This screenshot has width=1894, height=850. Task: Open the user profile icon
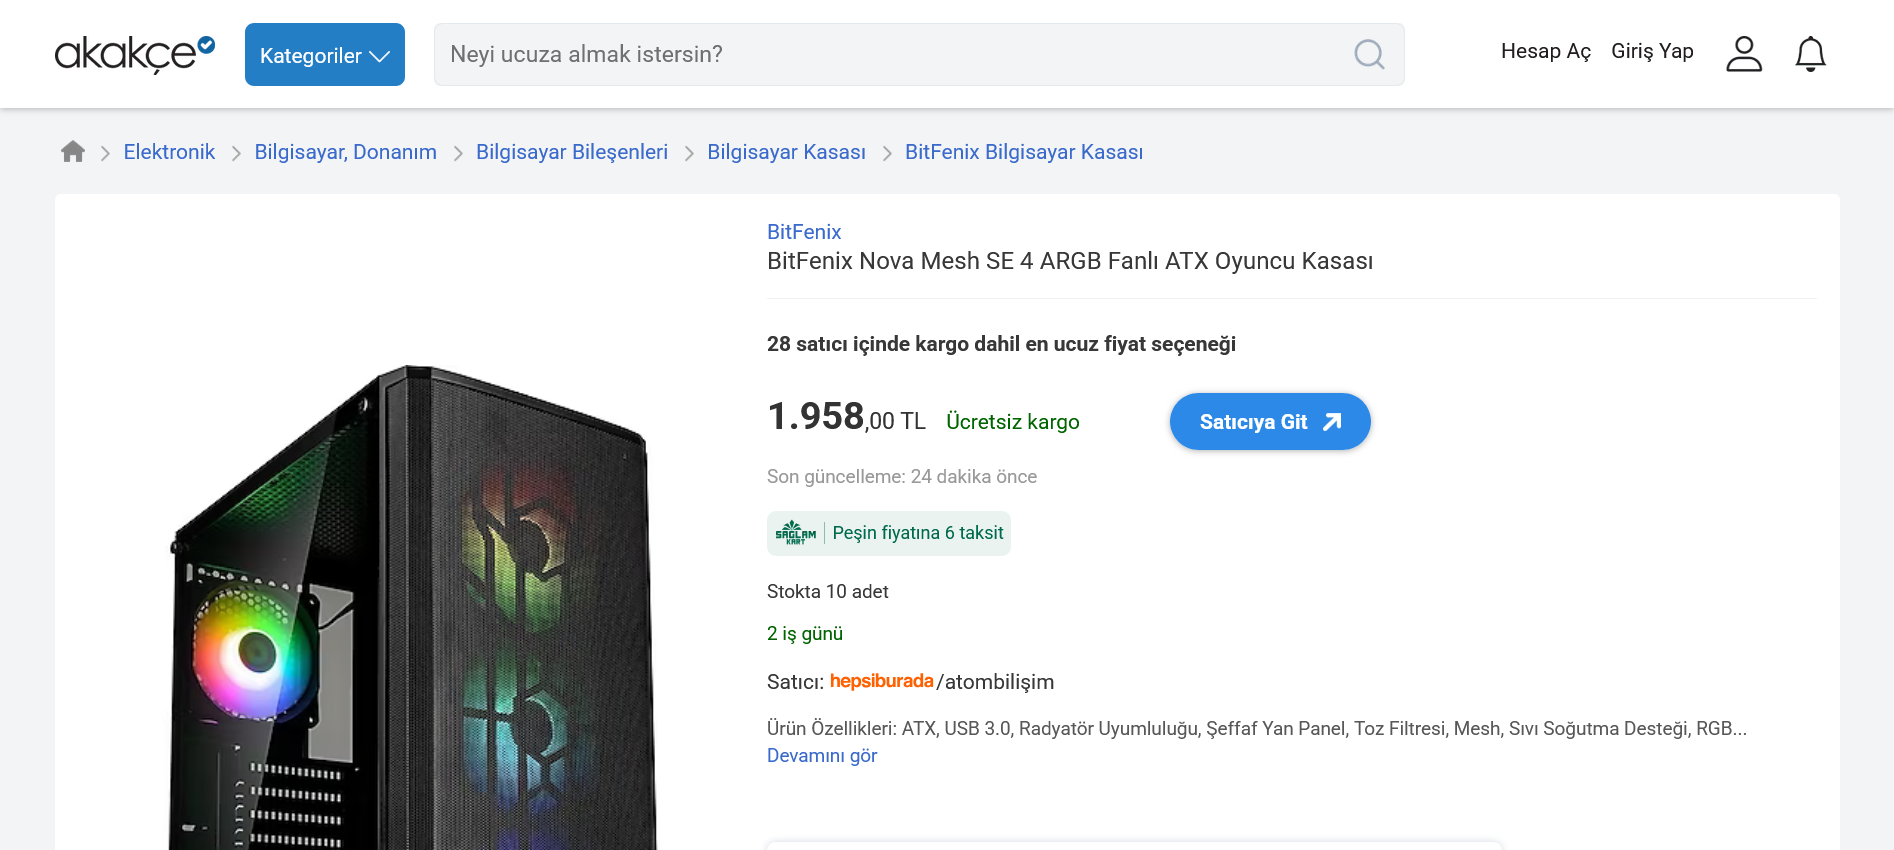click(1743, 54)
